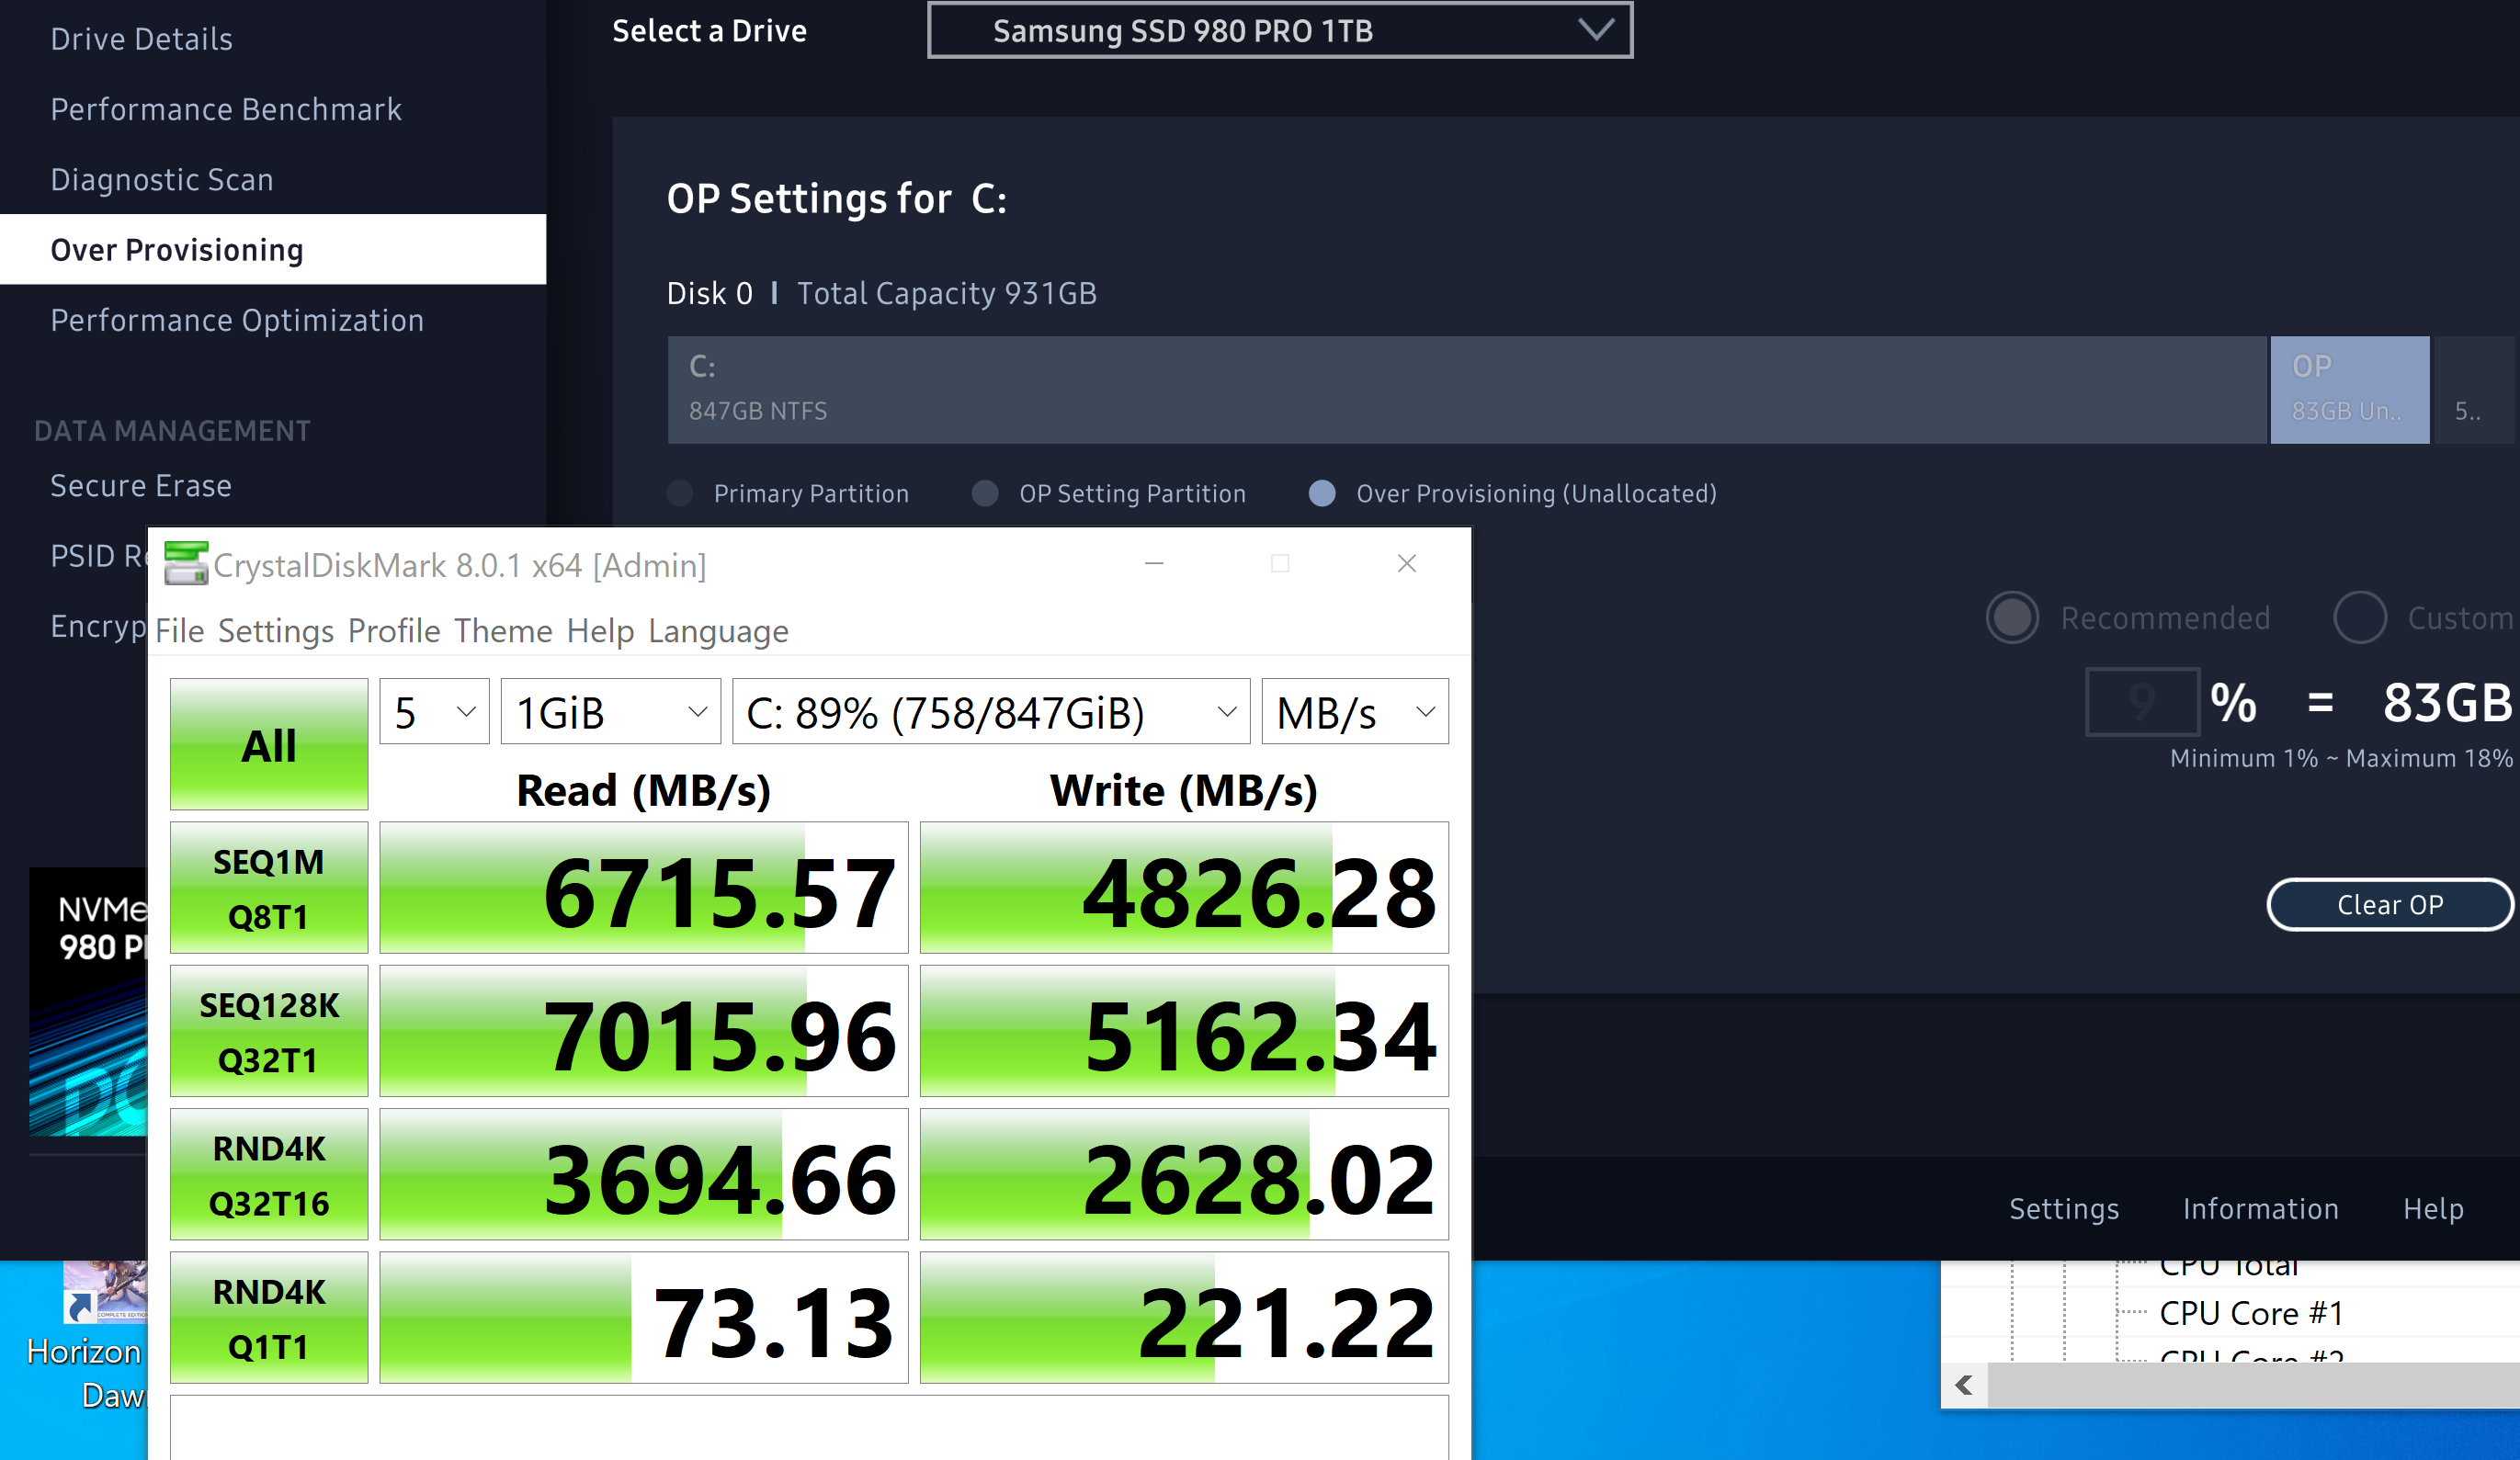Open Samsung Magician Settings link
2520x1460 pixels.
(x=2064, y=1209)
